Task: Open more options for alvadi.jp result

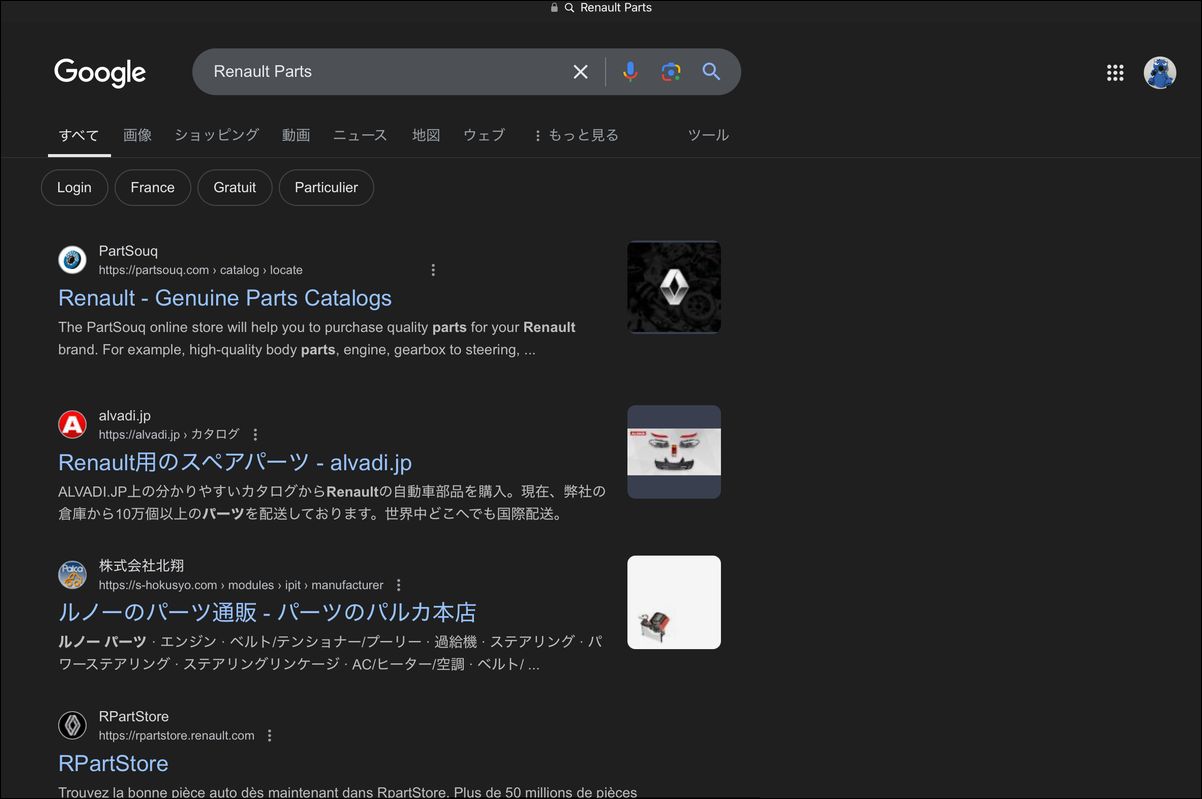Action: [x=255, y=435]
